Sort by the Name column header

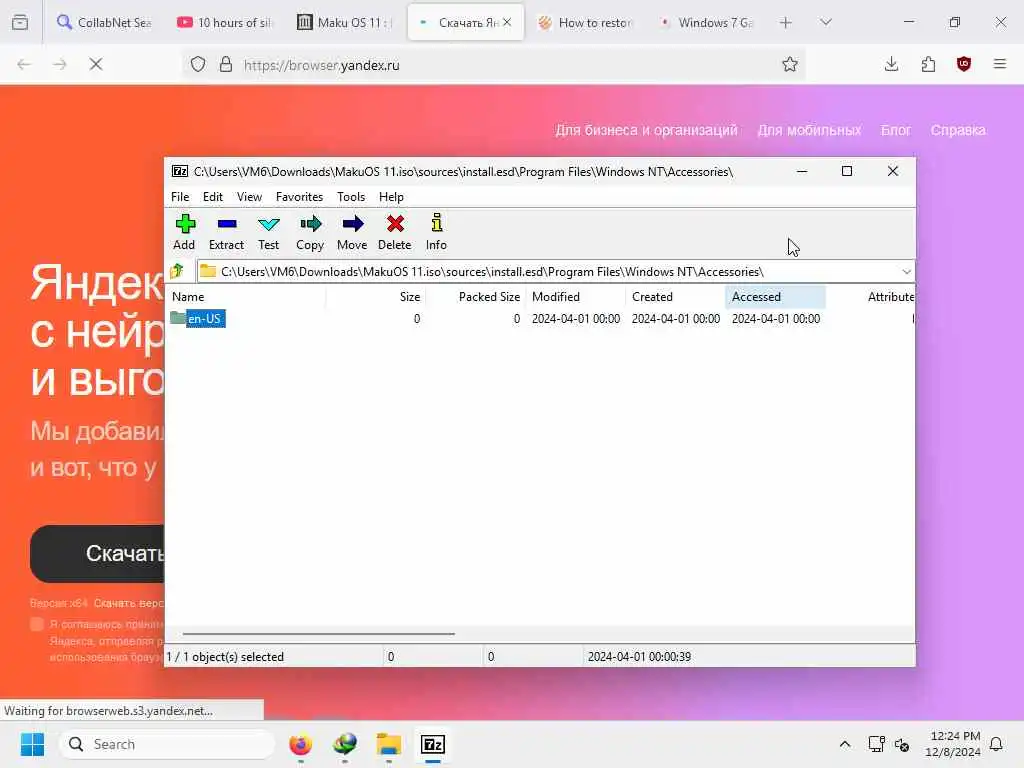[246, 296]
